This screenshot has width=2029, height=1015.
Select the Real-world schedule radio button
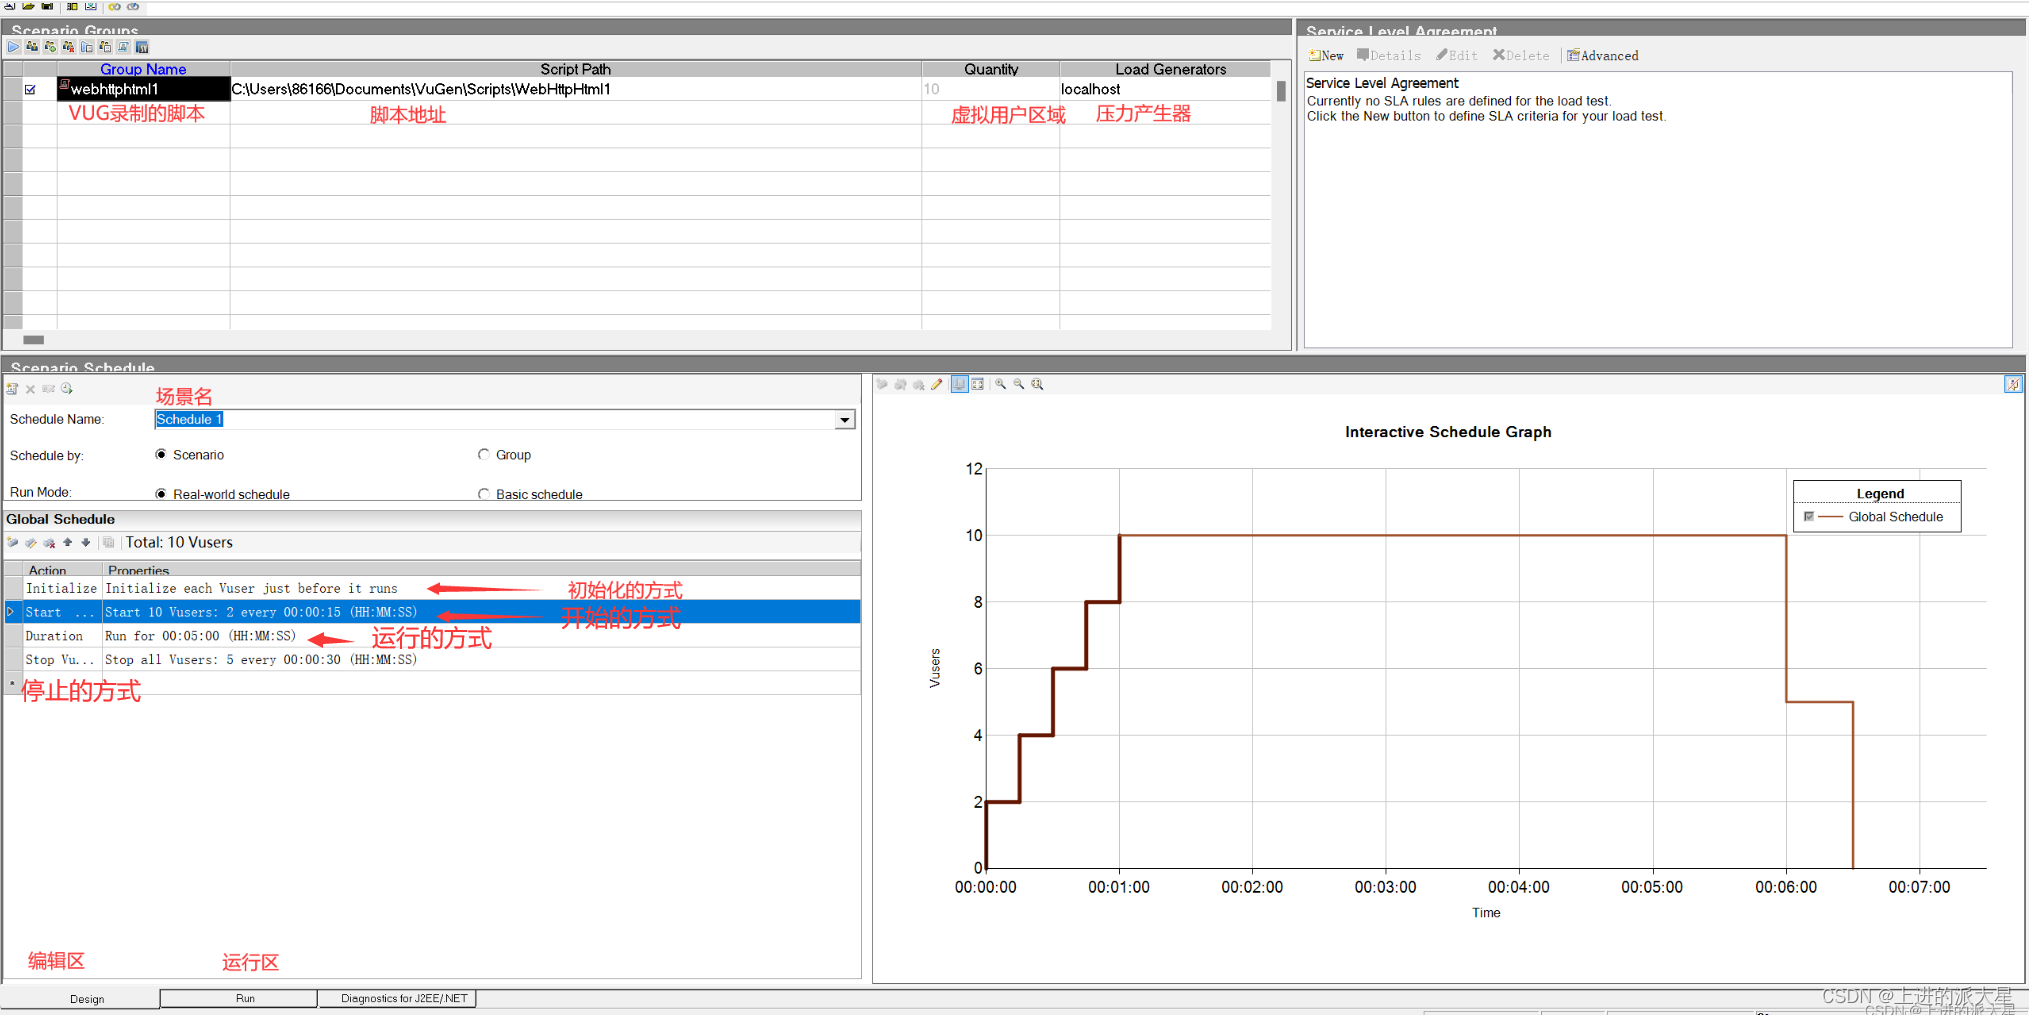click(161, 494)
